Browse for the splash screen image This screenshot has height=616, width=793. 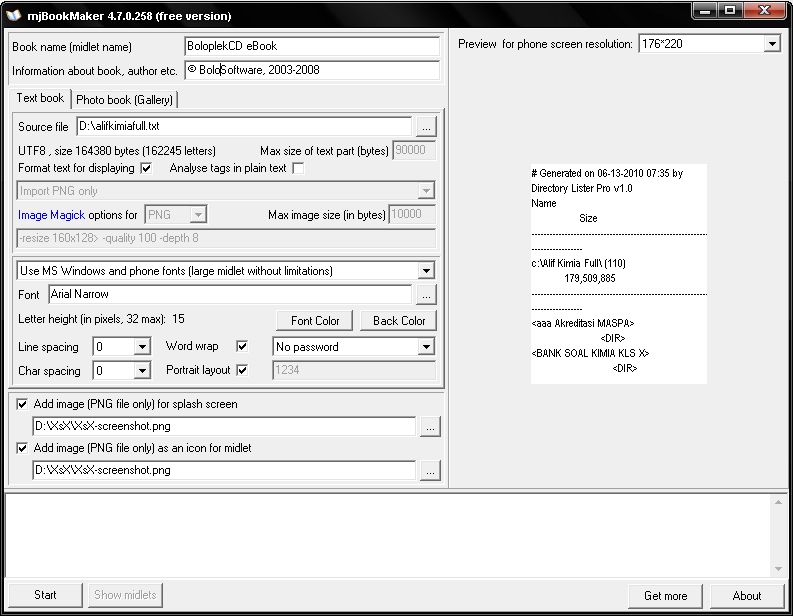pyautogui.click(x=430, y=426)
